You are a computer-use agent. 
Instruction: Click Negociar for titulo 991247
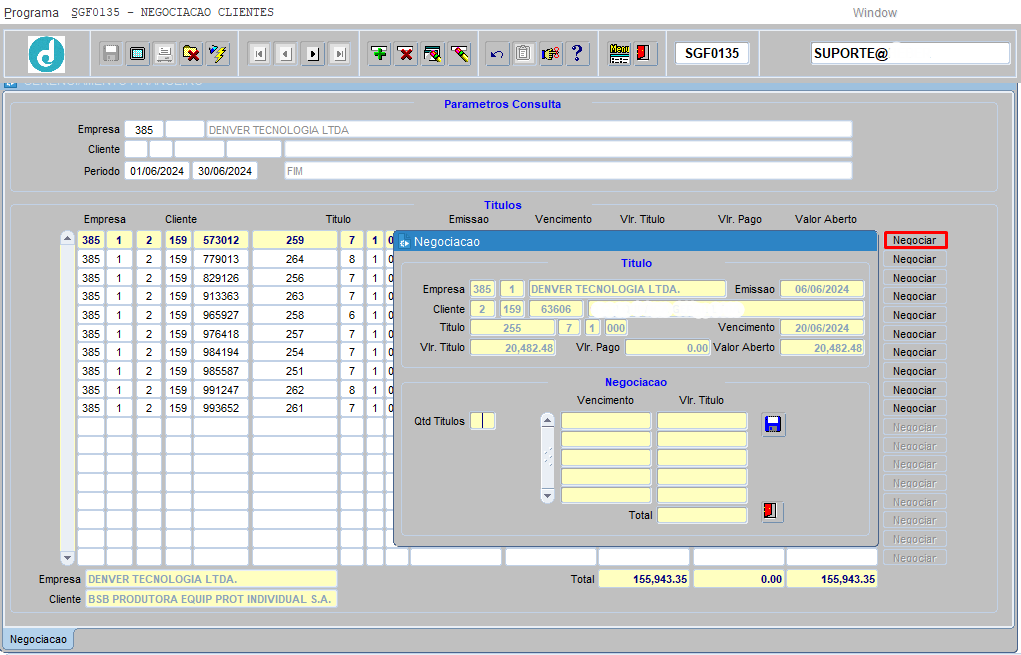coord(914,390)
